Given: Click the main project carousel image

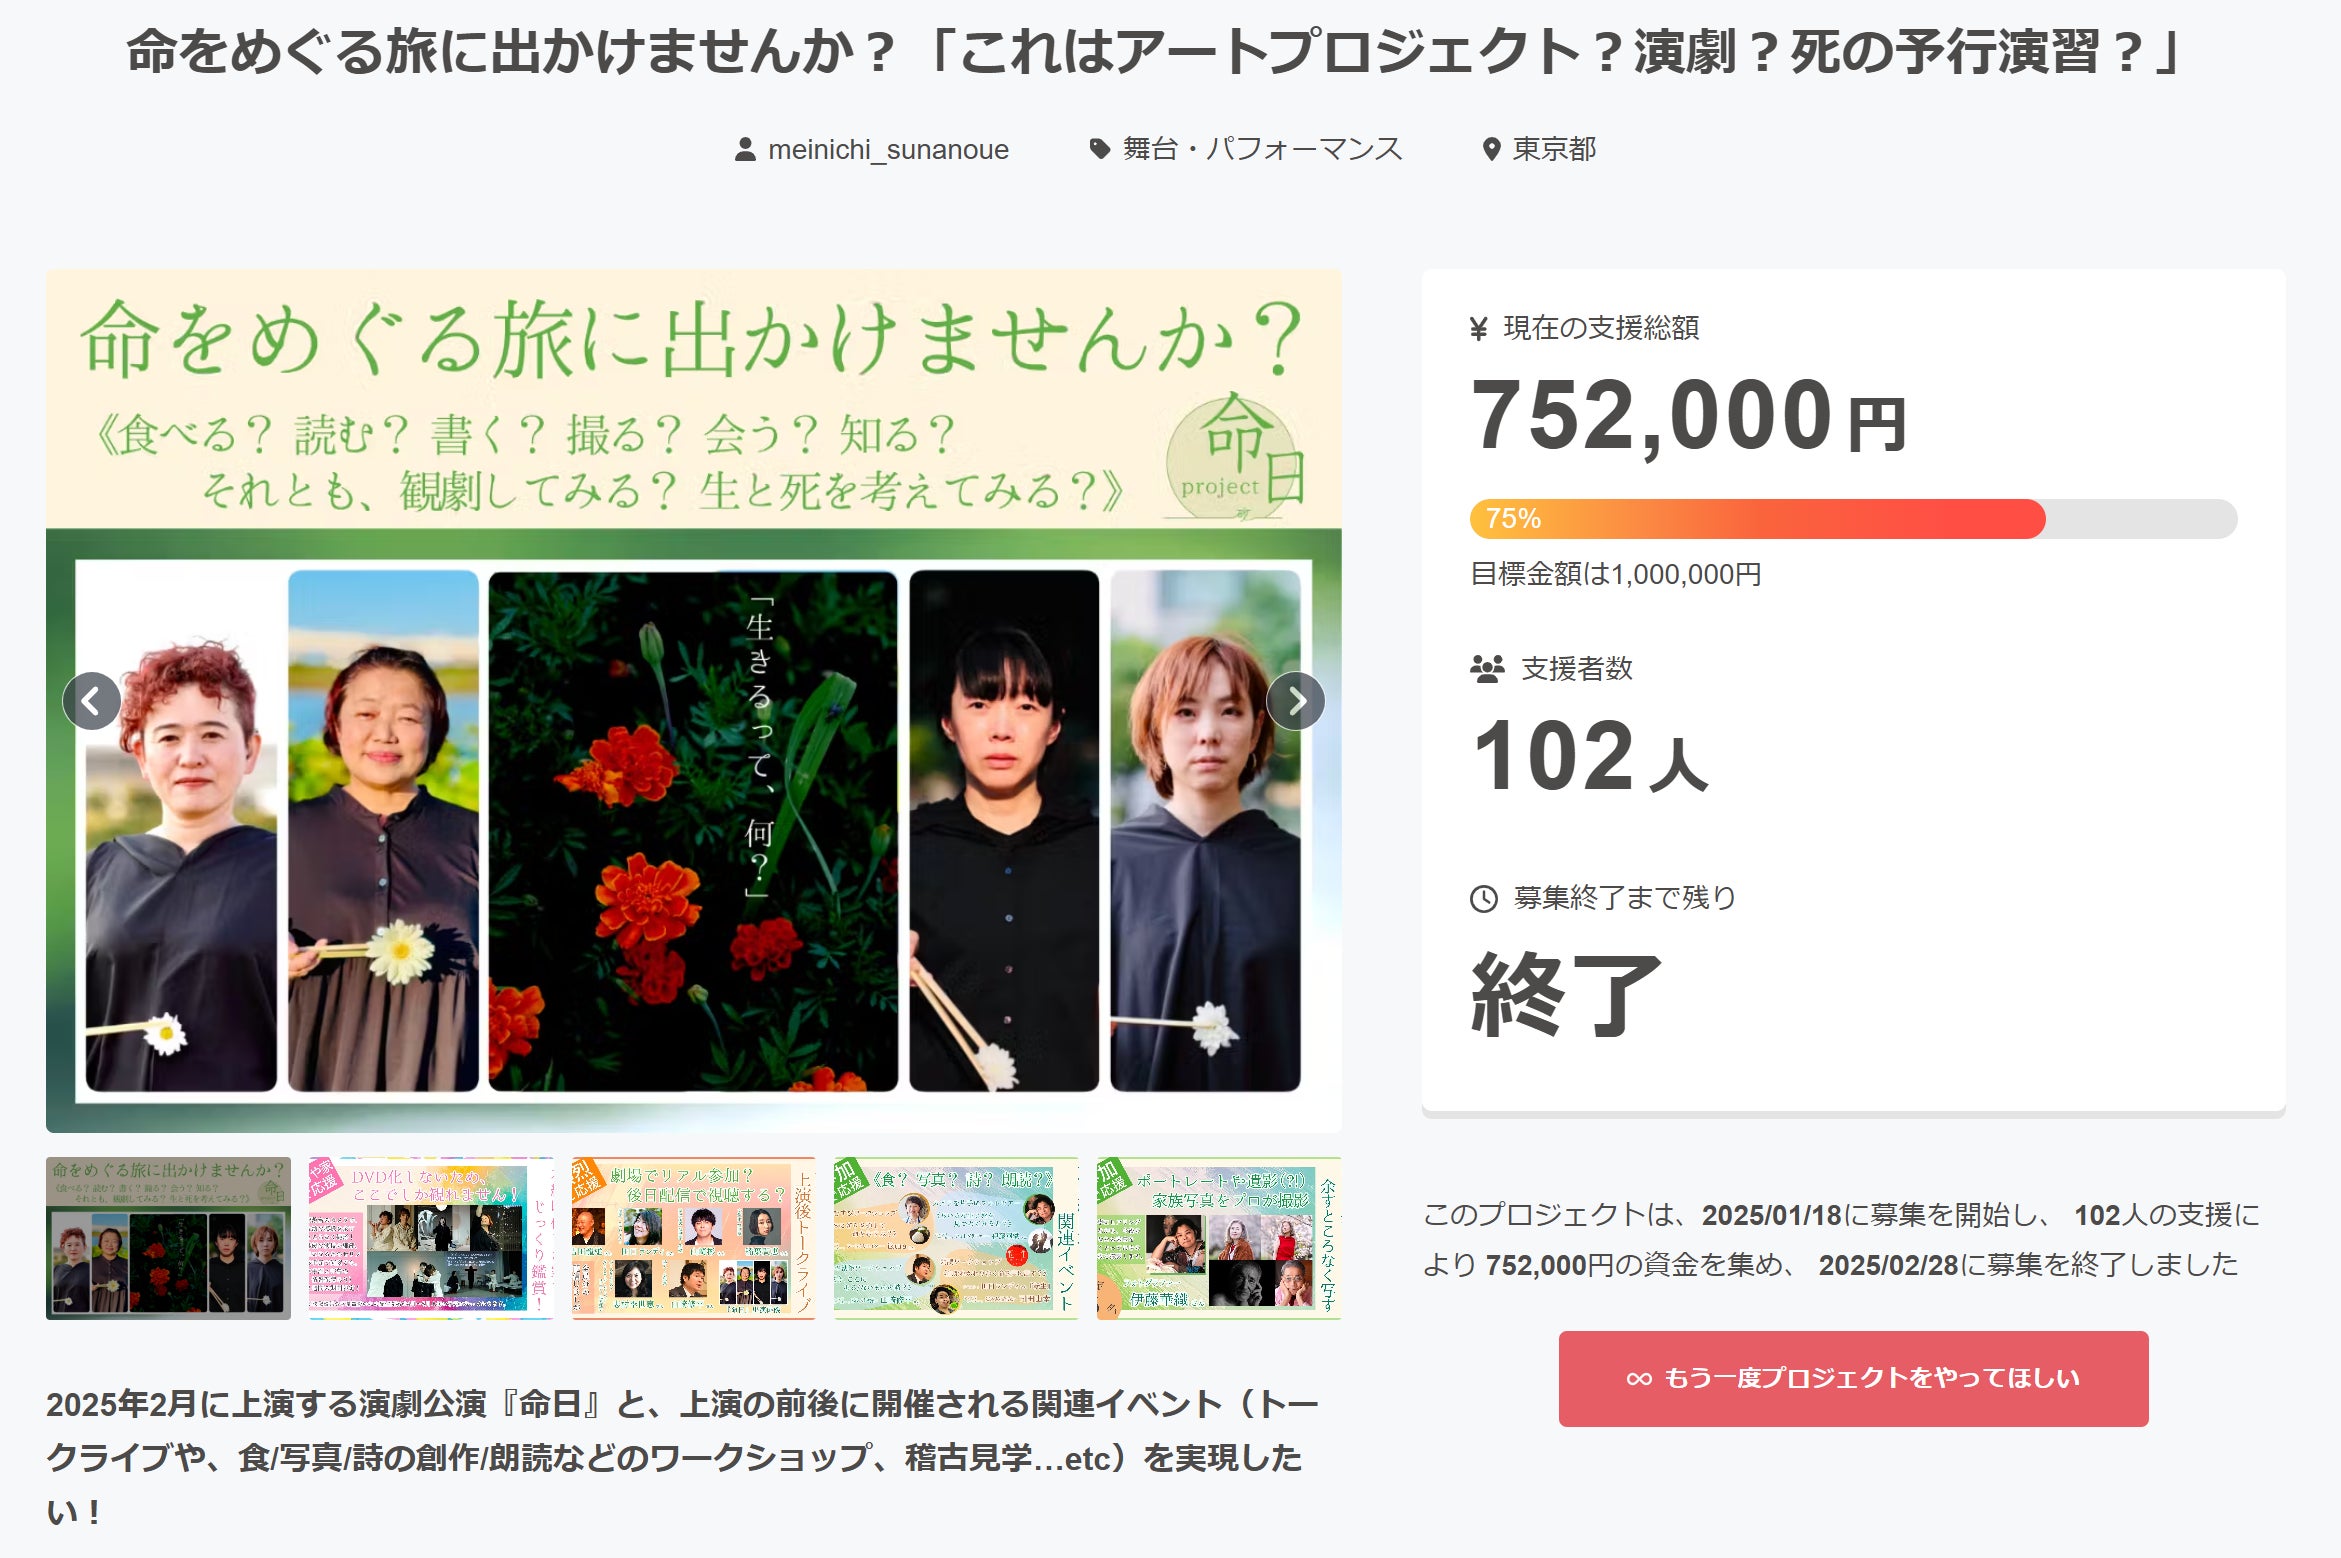Looking at the screenshot, I should pyautogui.click(x=693, y=830).
